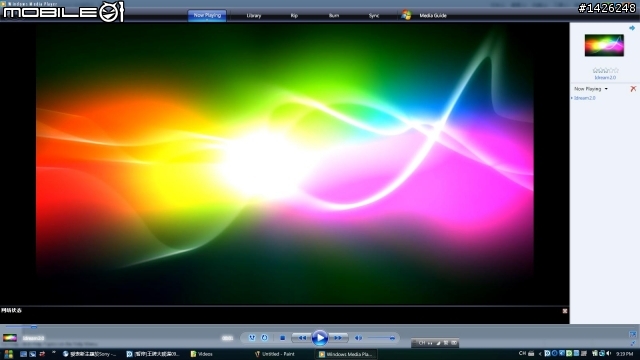Toggle repeat mode on

(264, 338)
